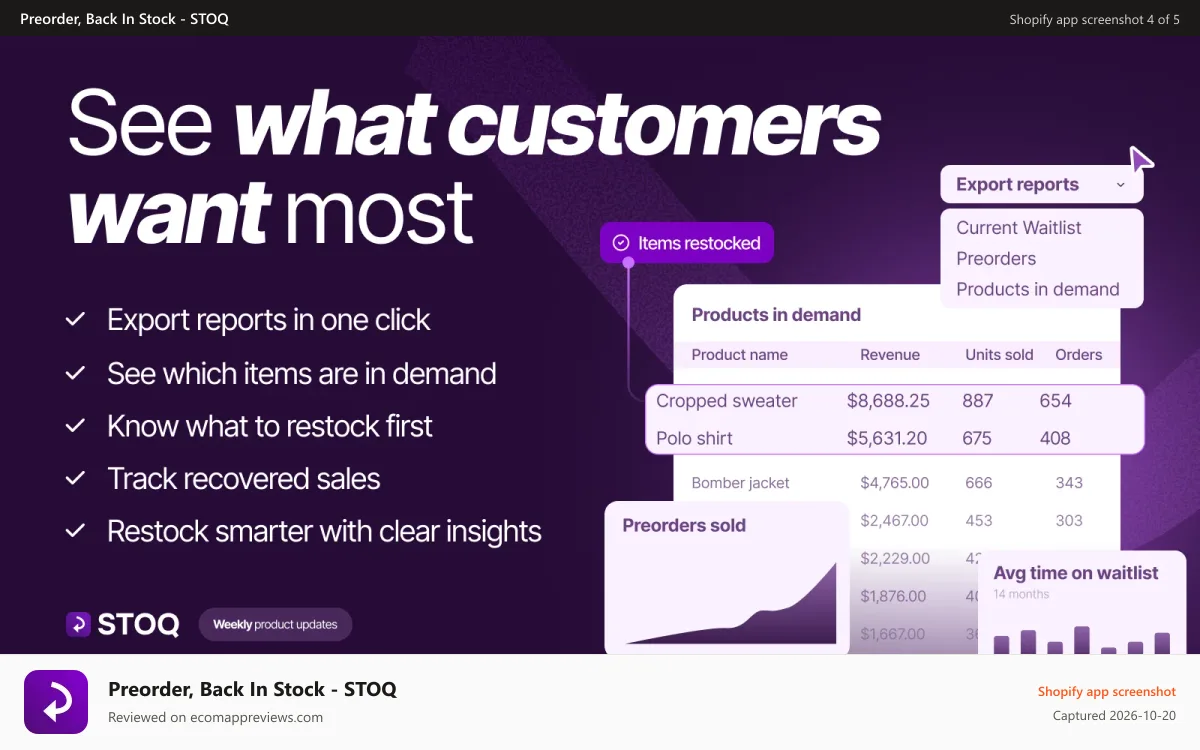Click the Shopify app screenshot 4 of 5 label
This screenshot has height=750, width=1200.
[1094, 19]
